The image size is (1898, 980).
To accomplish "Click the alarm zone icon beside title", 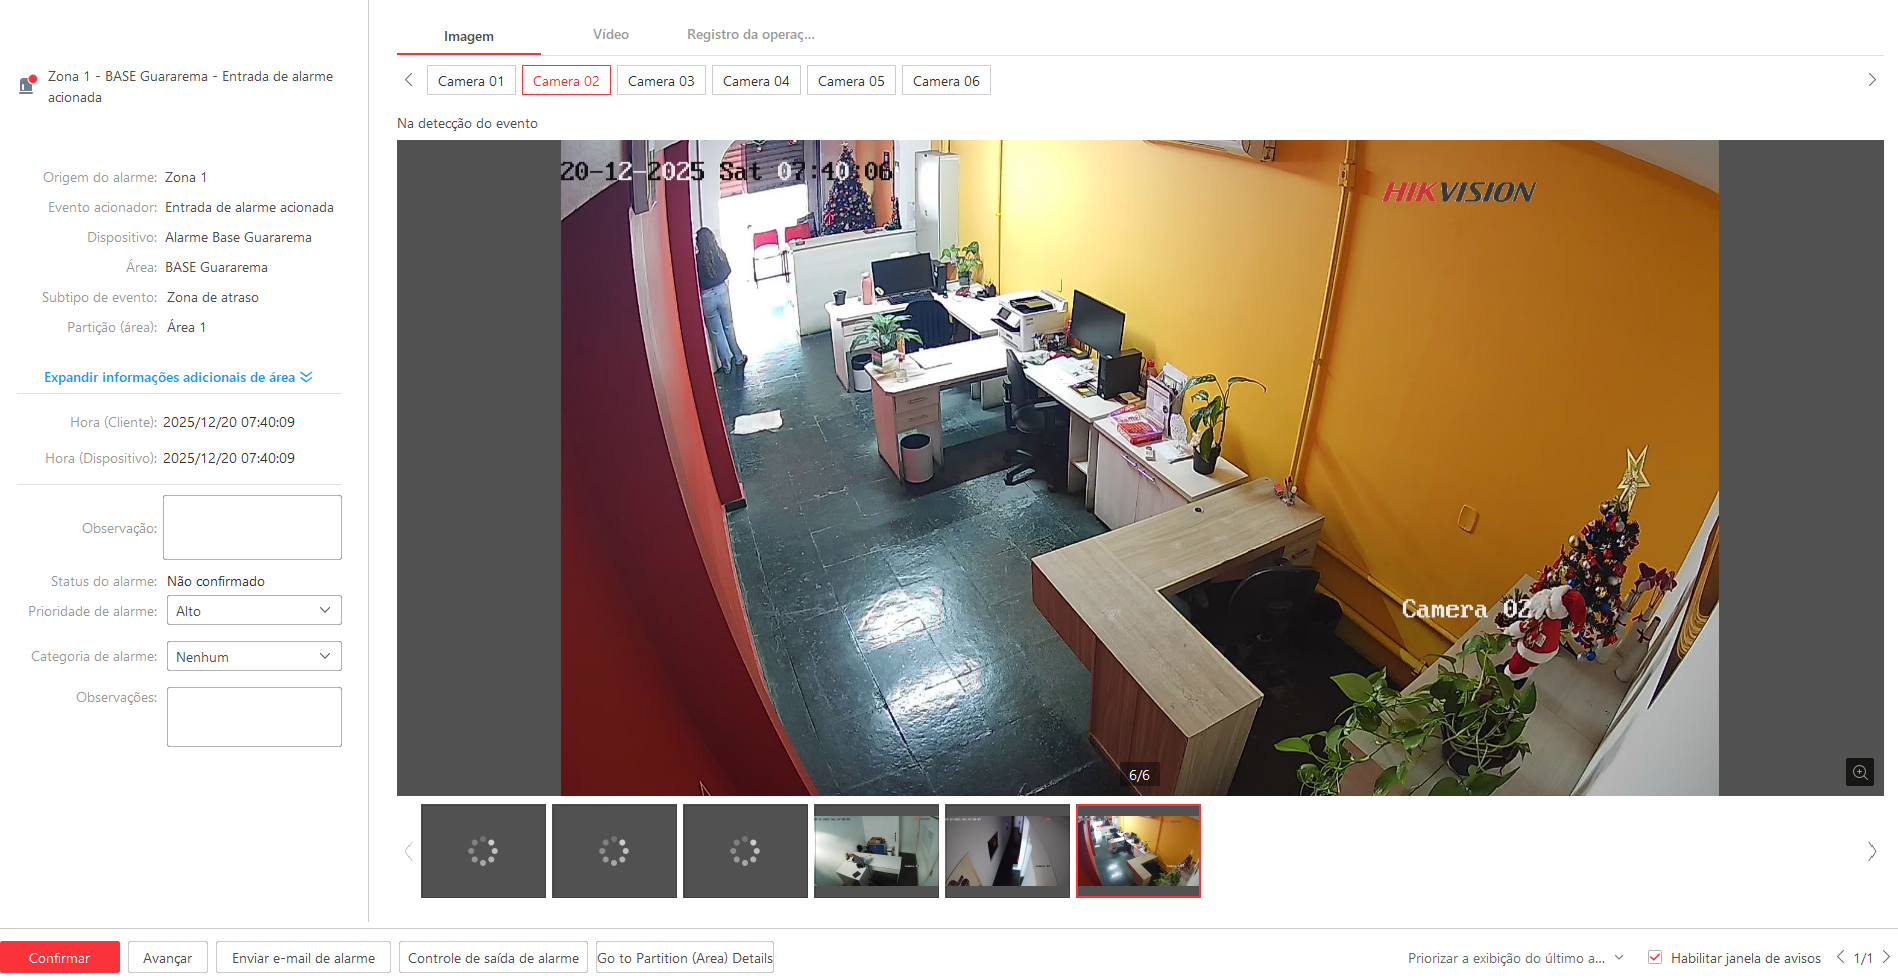I will [27, 85].
